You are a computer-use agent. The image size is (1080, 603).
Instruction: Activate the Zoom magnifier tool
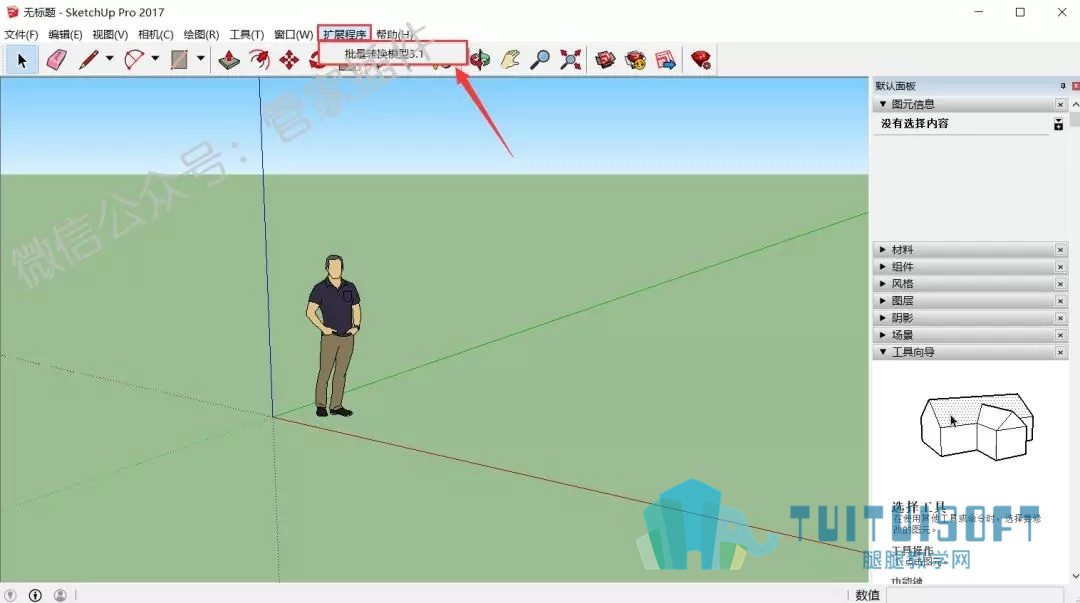point(540,60)
